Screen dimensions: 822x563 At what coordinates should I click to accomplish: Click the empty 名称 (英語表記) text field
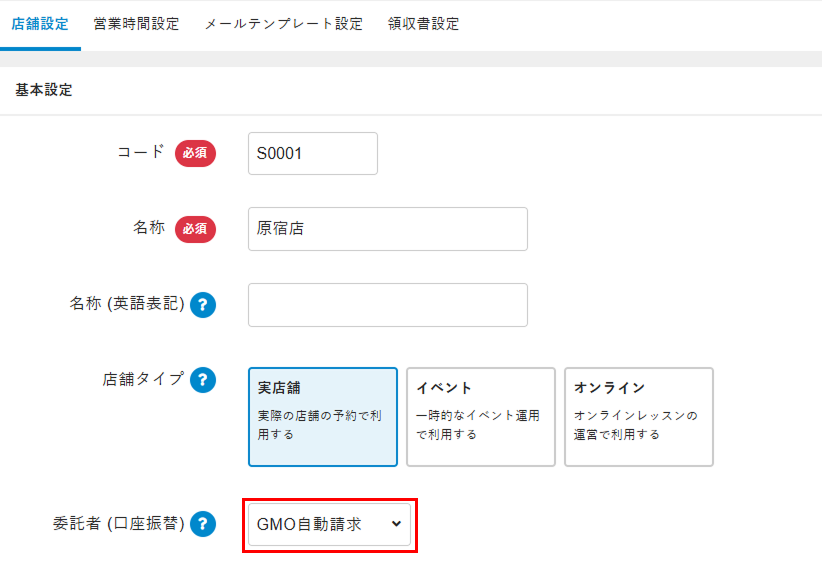coord(387,305)
